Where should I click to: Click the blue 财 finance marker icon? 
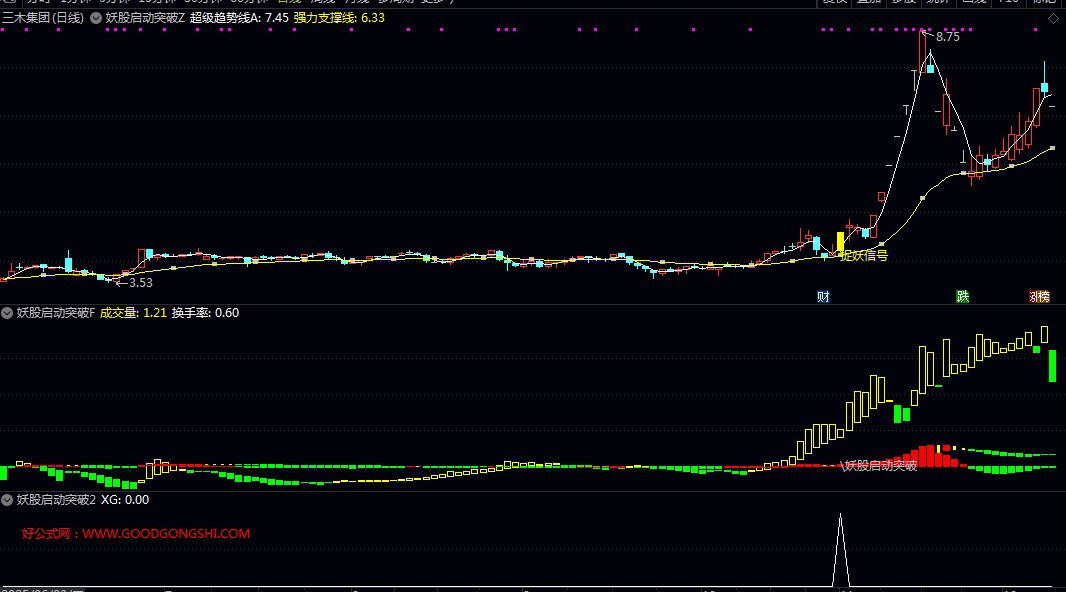coord(823,296)
